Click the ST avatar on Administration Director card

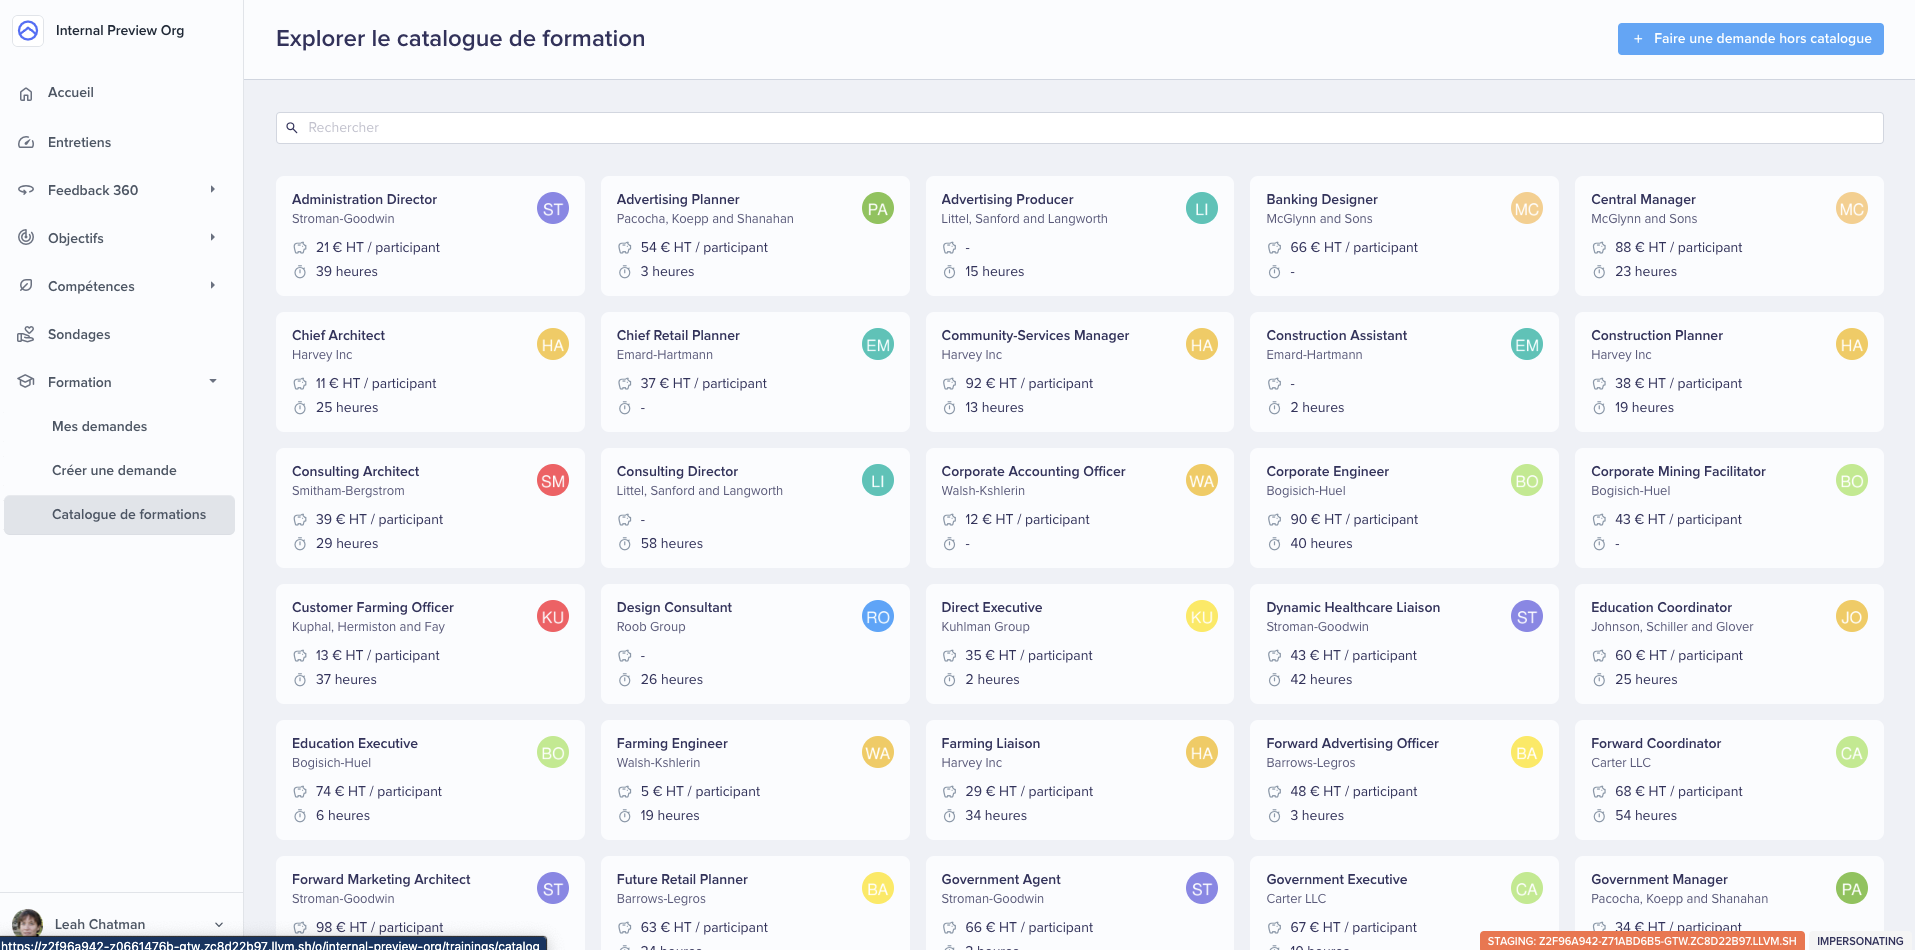coord(552,209)
